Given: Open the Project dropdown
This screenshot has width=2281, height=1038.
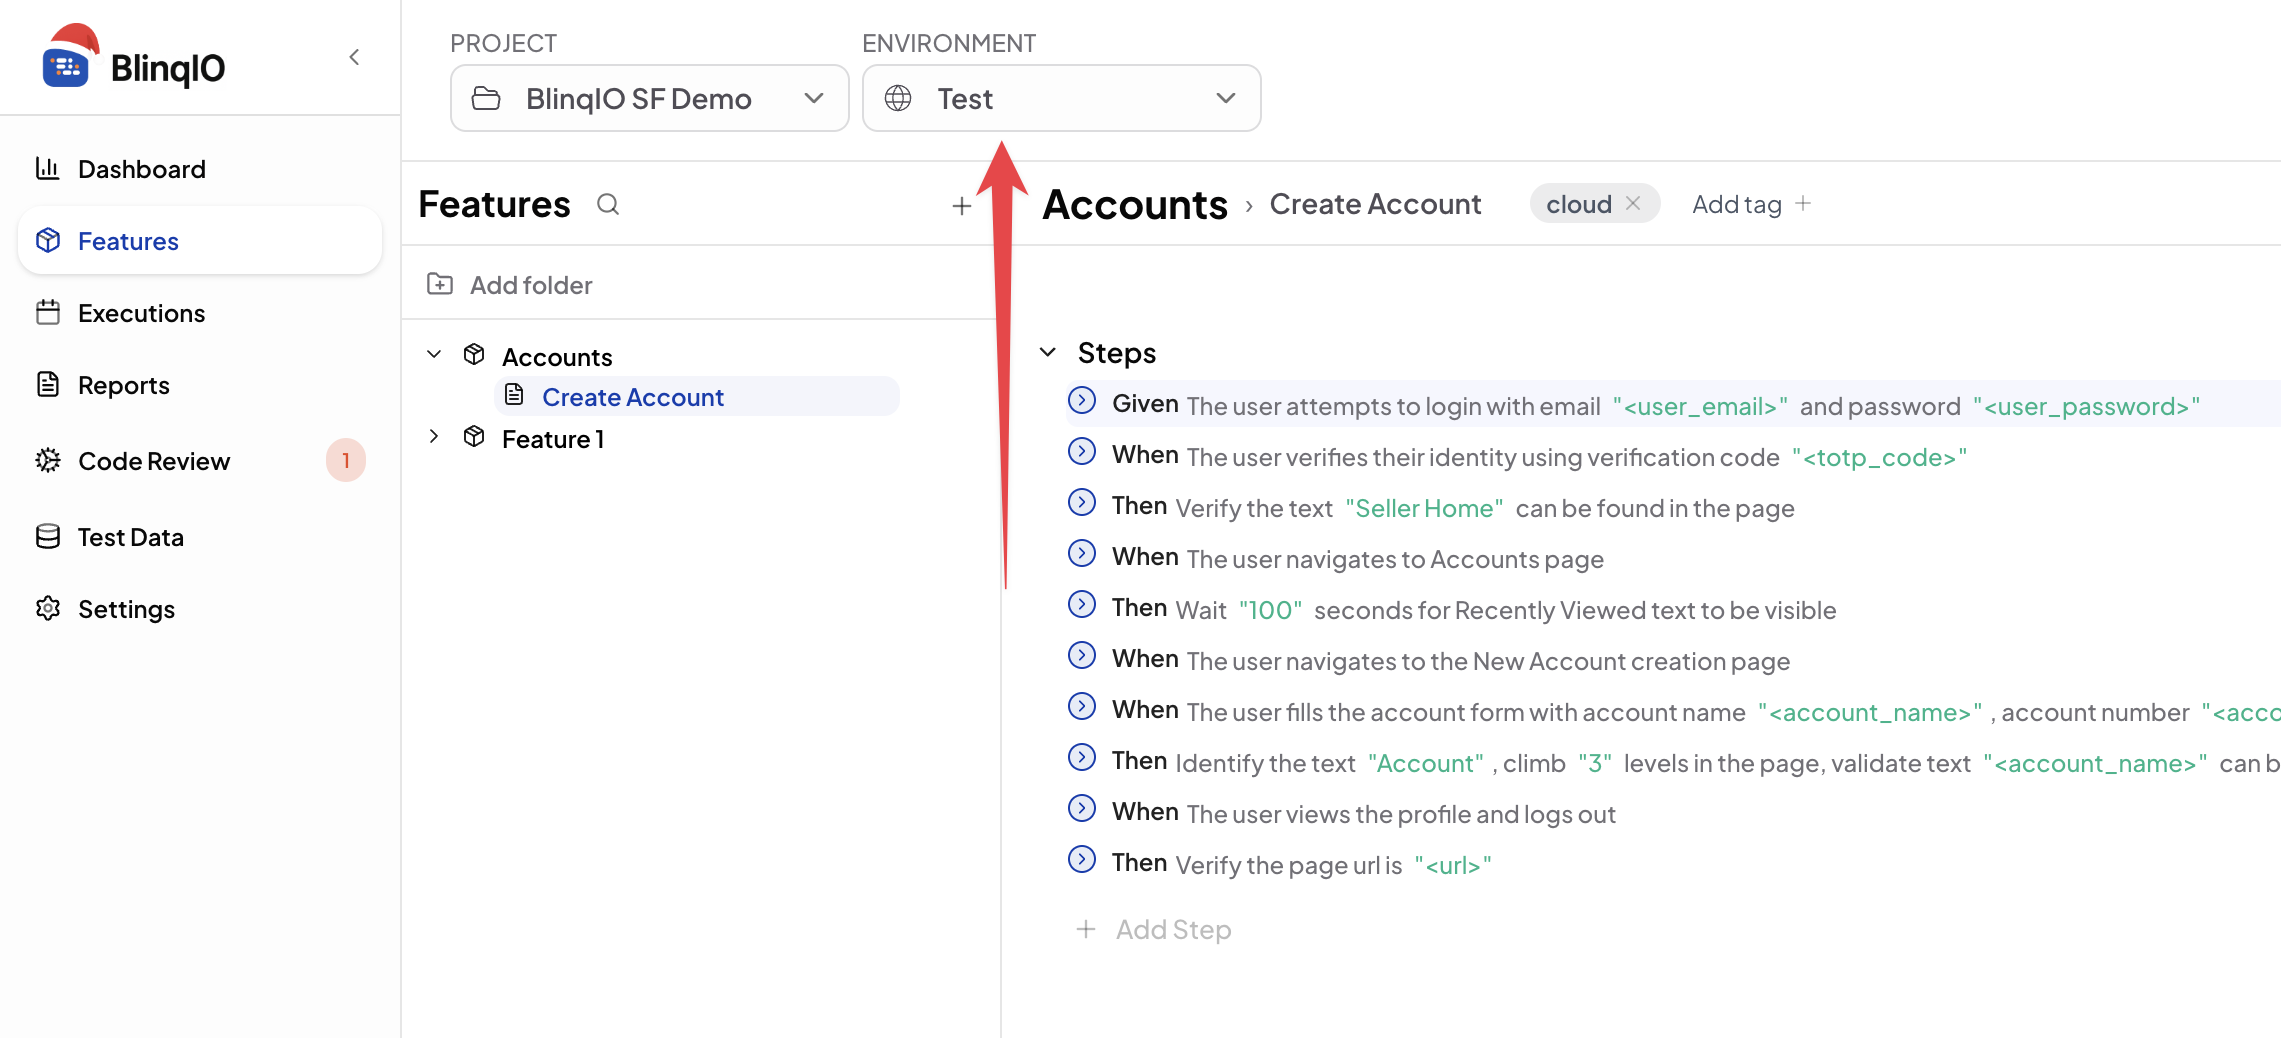Looking at the screenshot, I should pyautogui.click(x=650, y=98).
